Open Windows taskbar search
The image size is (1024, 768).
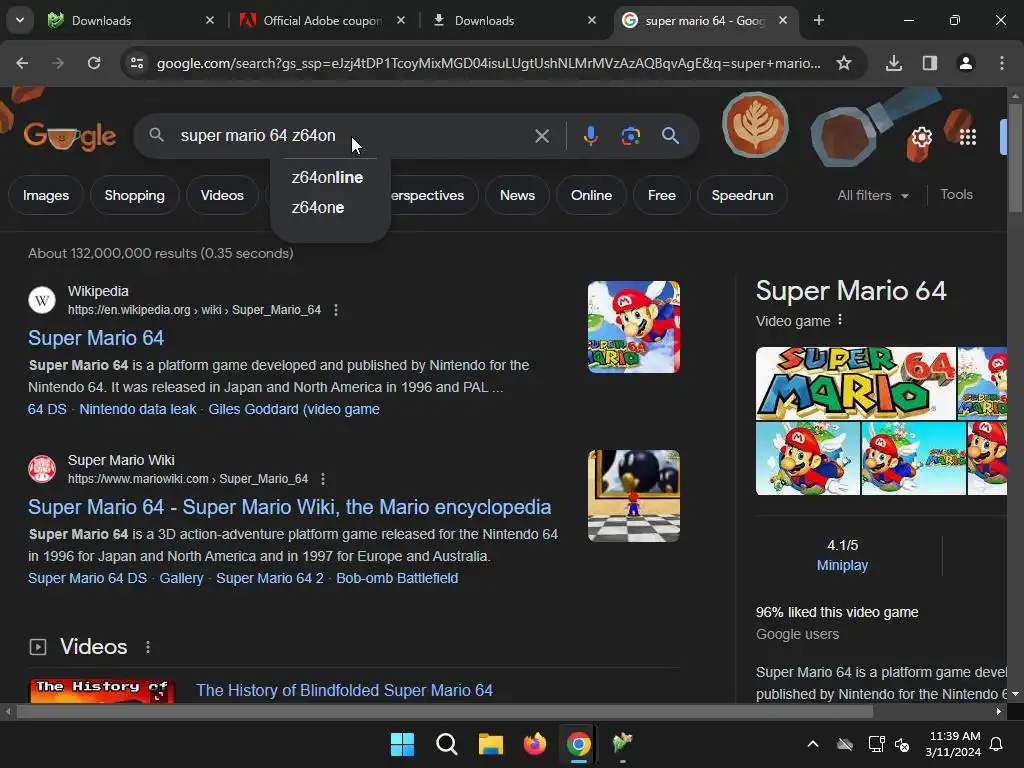447,744
